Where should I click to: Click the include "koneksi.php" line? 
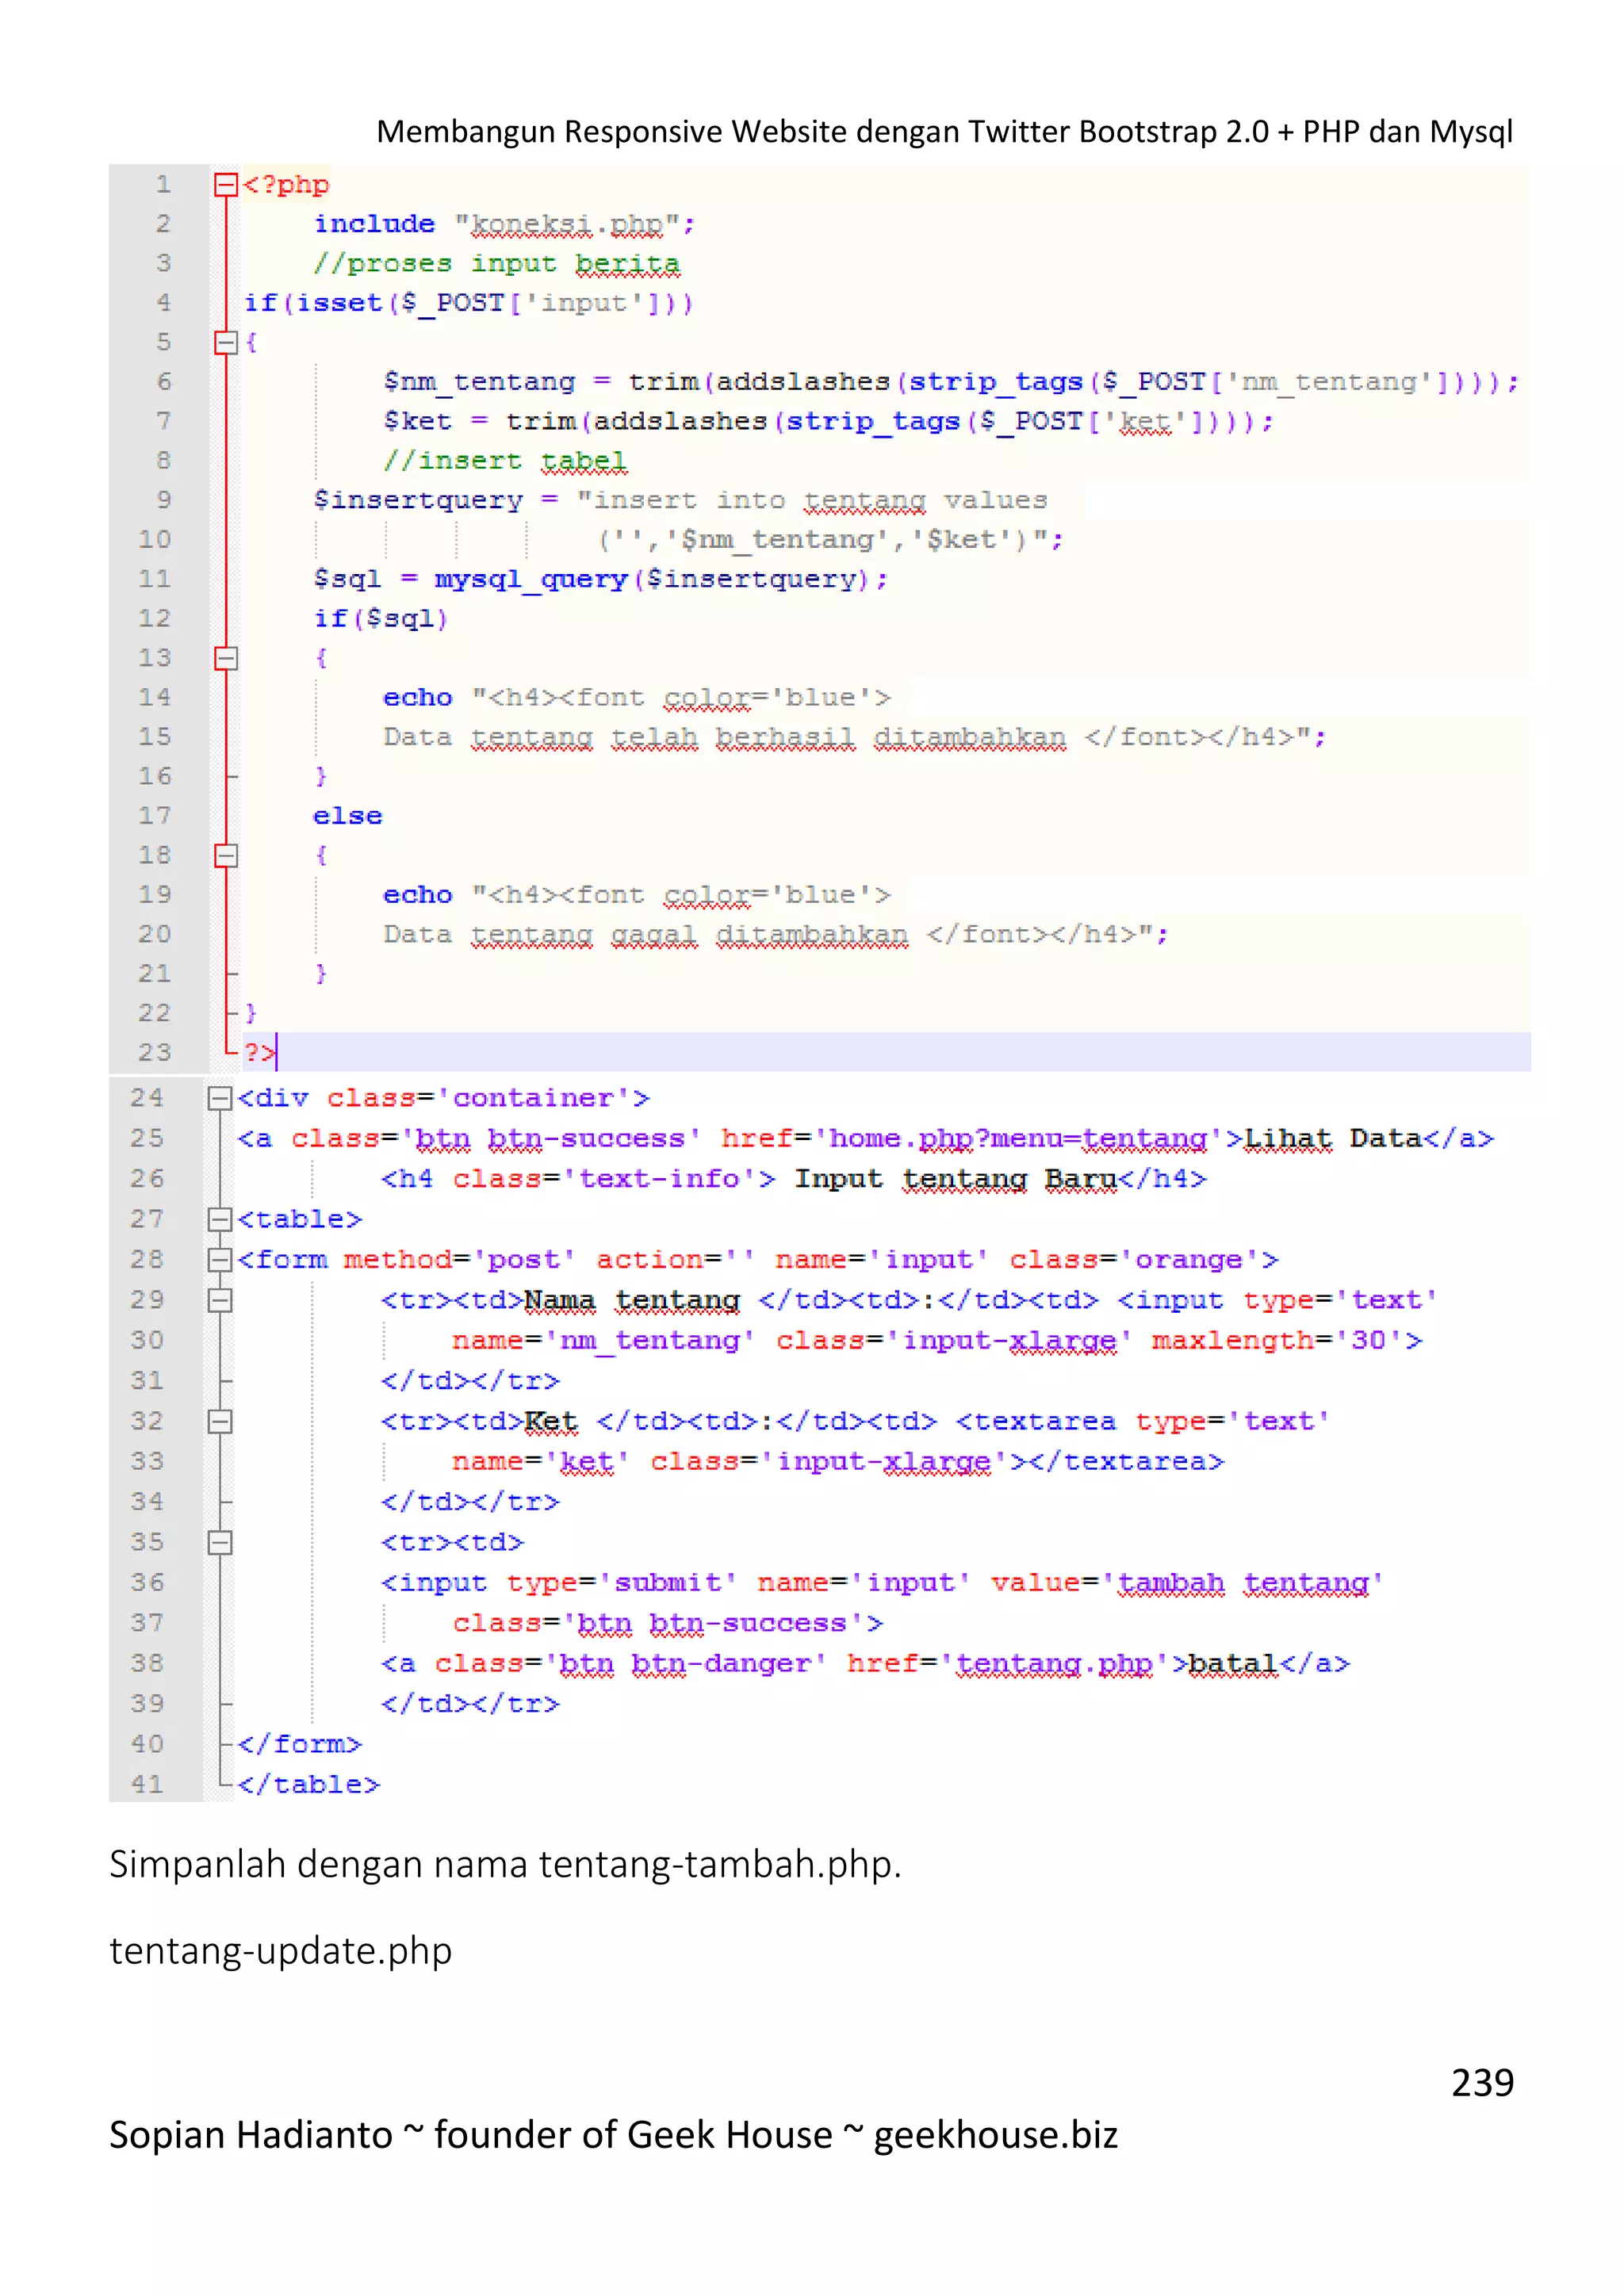pyautogui.click(x=505, y=224)
